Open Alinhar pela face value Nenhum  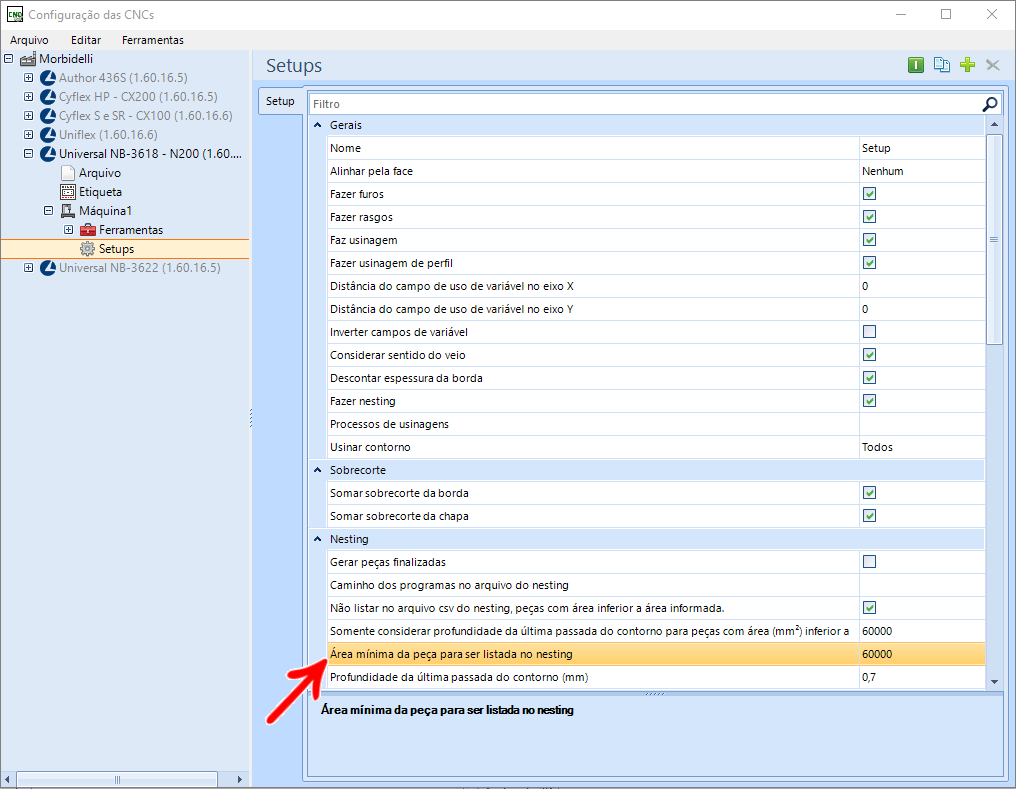click(921, 171)
